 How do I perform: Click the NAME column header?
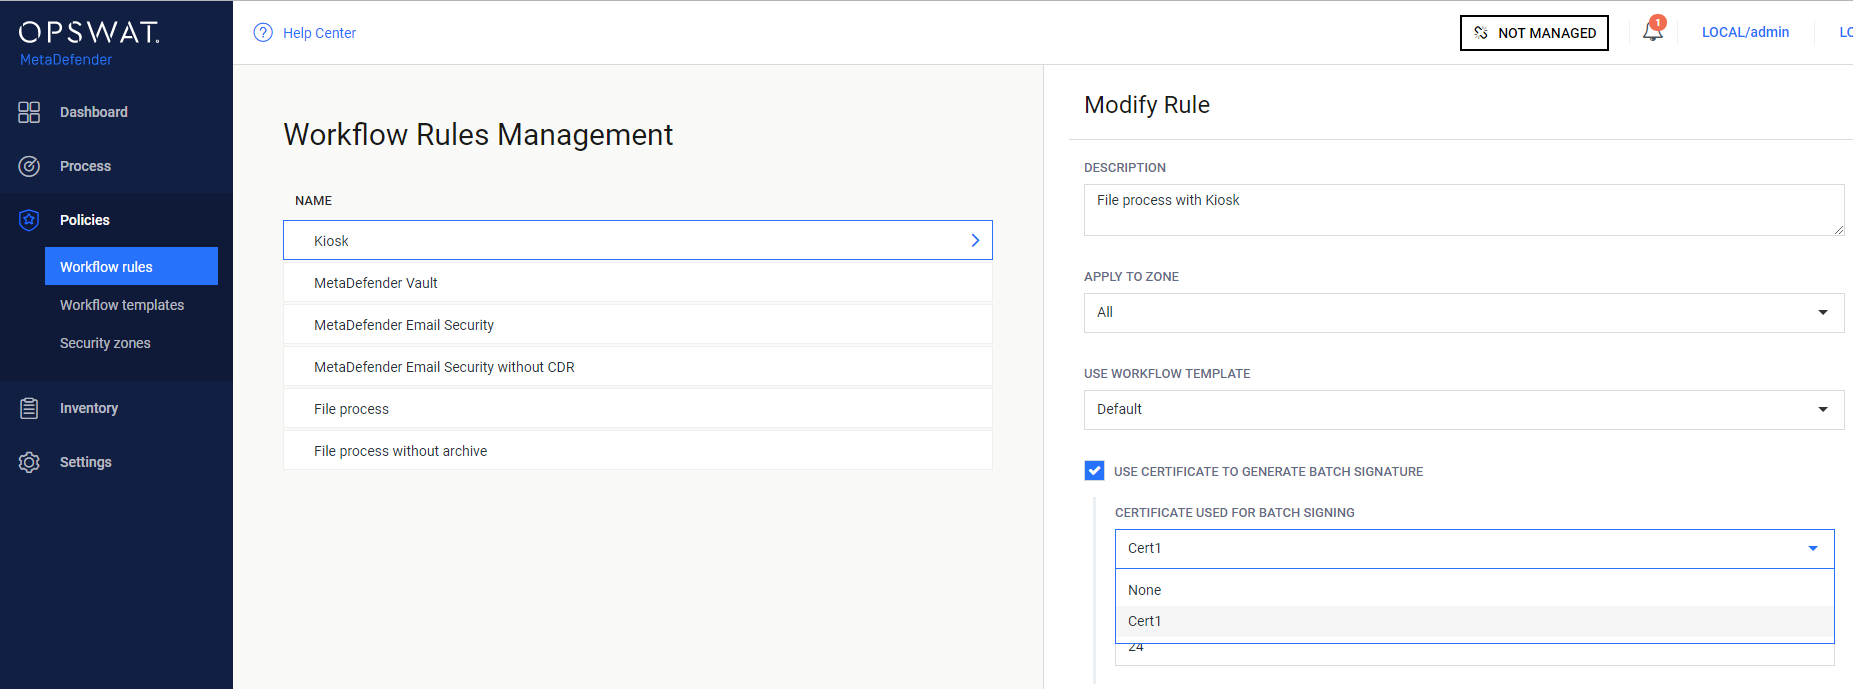(313, 201)
